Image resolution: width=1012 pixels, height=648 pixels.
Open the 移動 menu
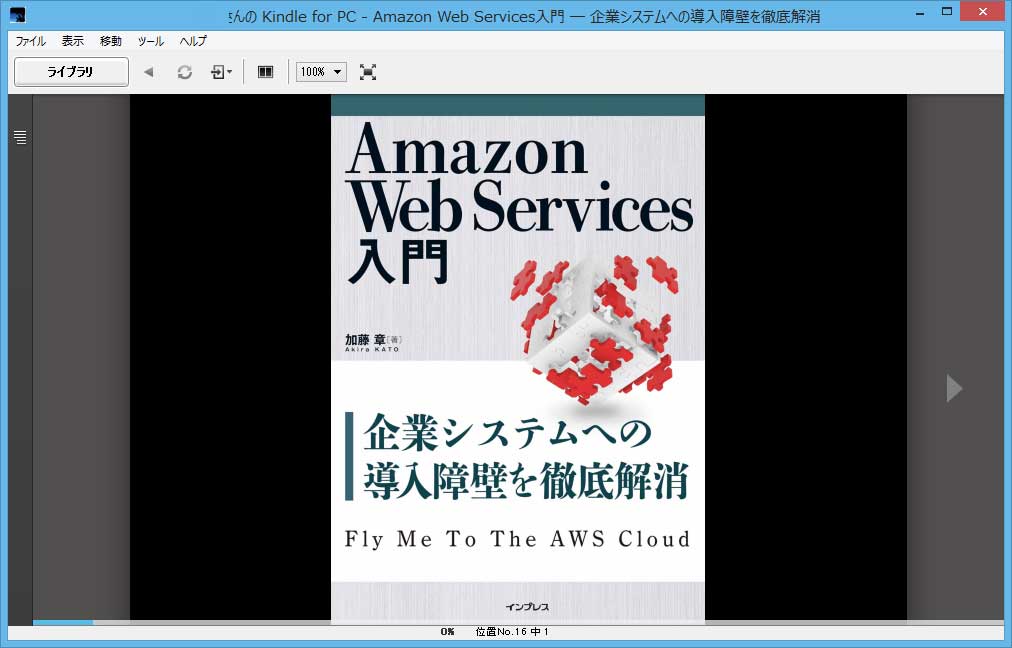pos(110,41)
